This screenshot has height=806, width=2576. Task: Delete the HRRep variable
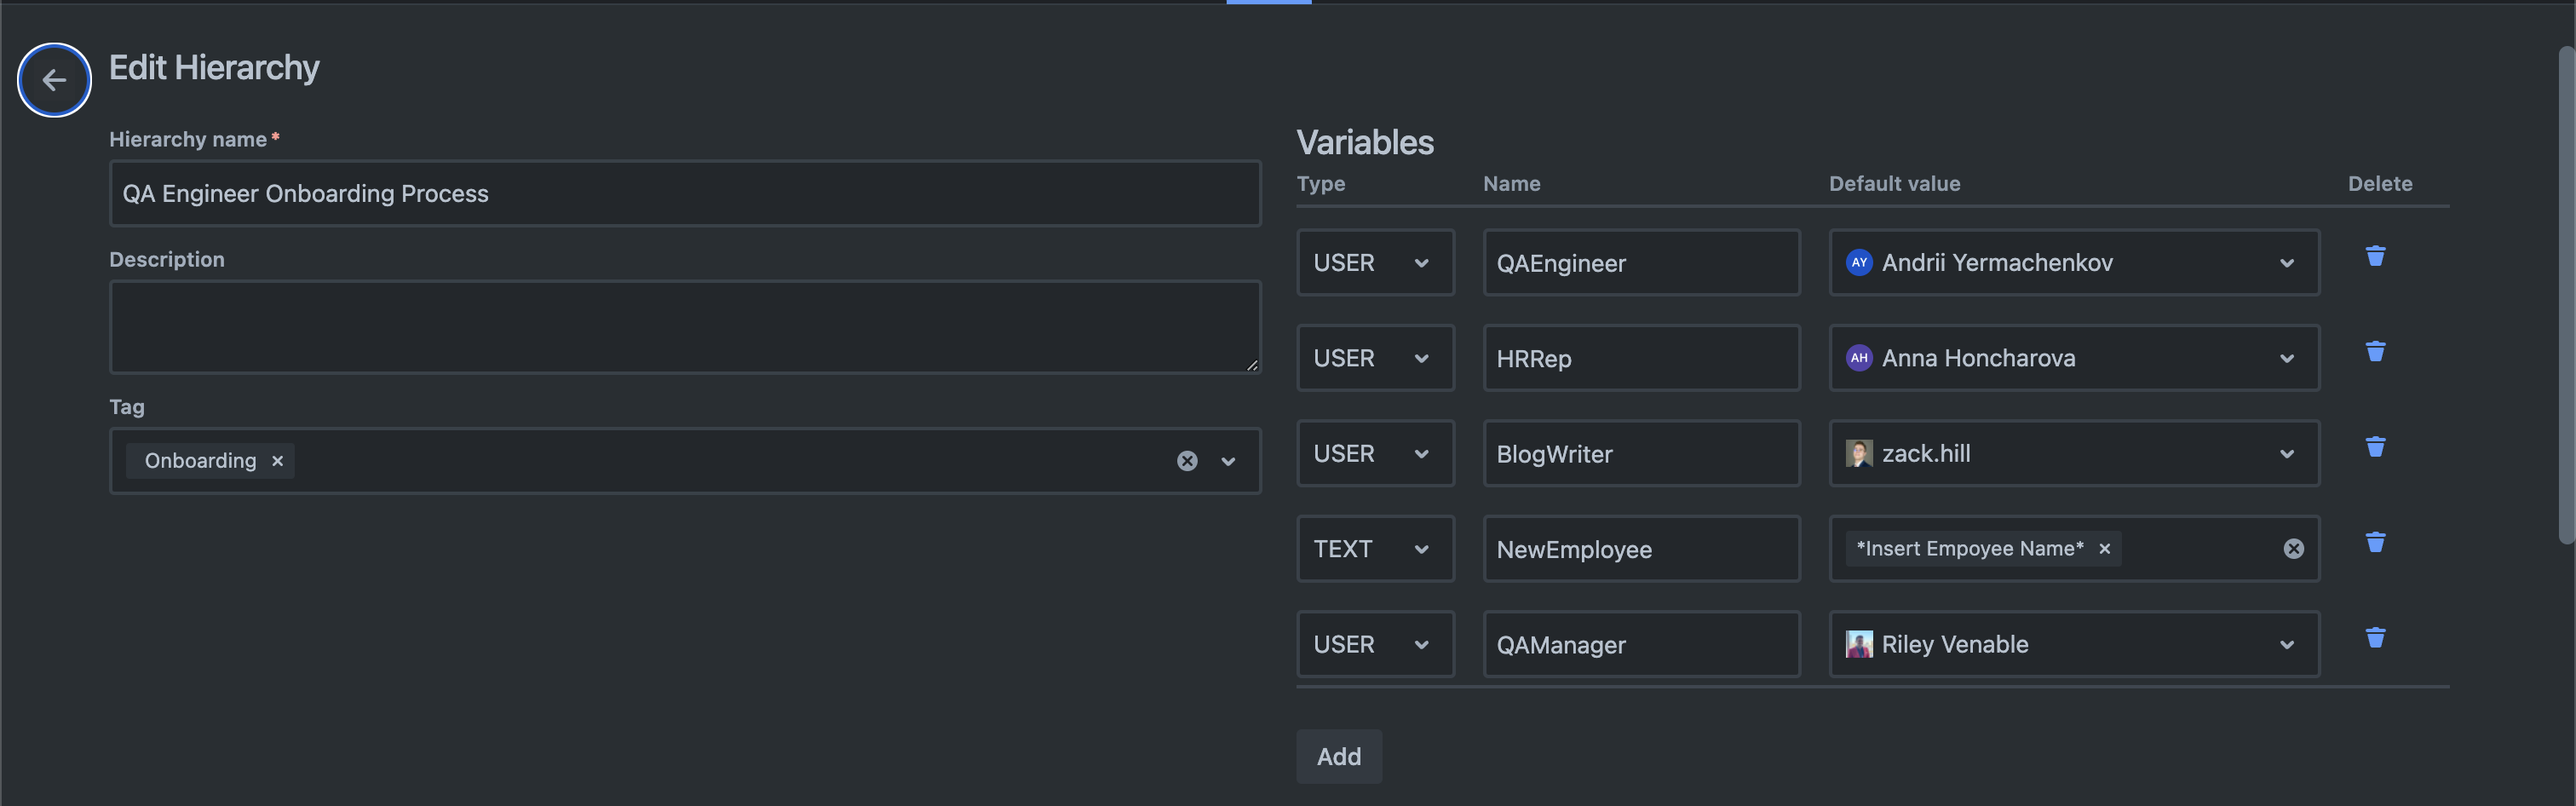click(2375, 352)
